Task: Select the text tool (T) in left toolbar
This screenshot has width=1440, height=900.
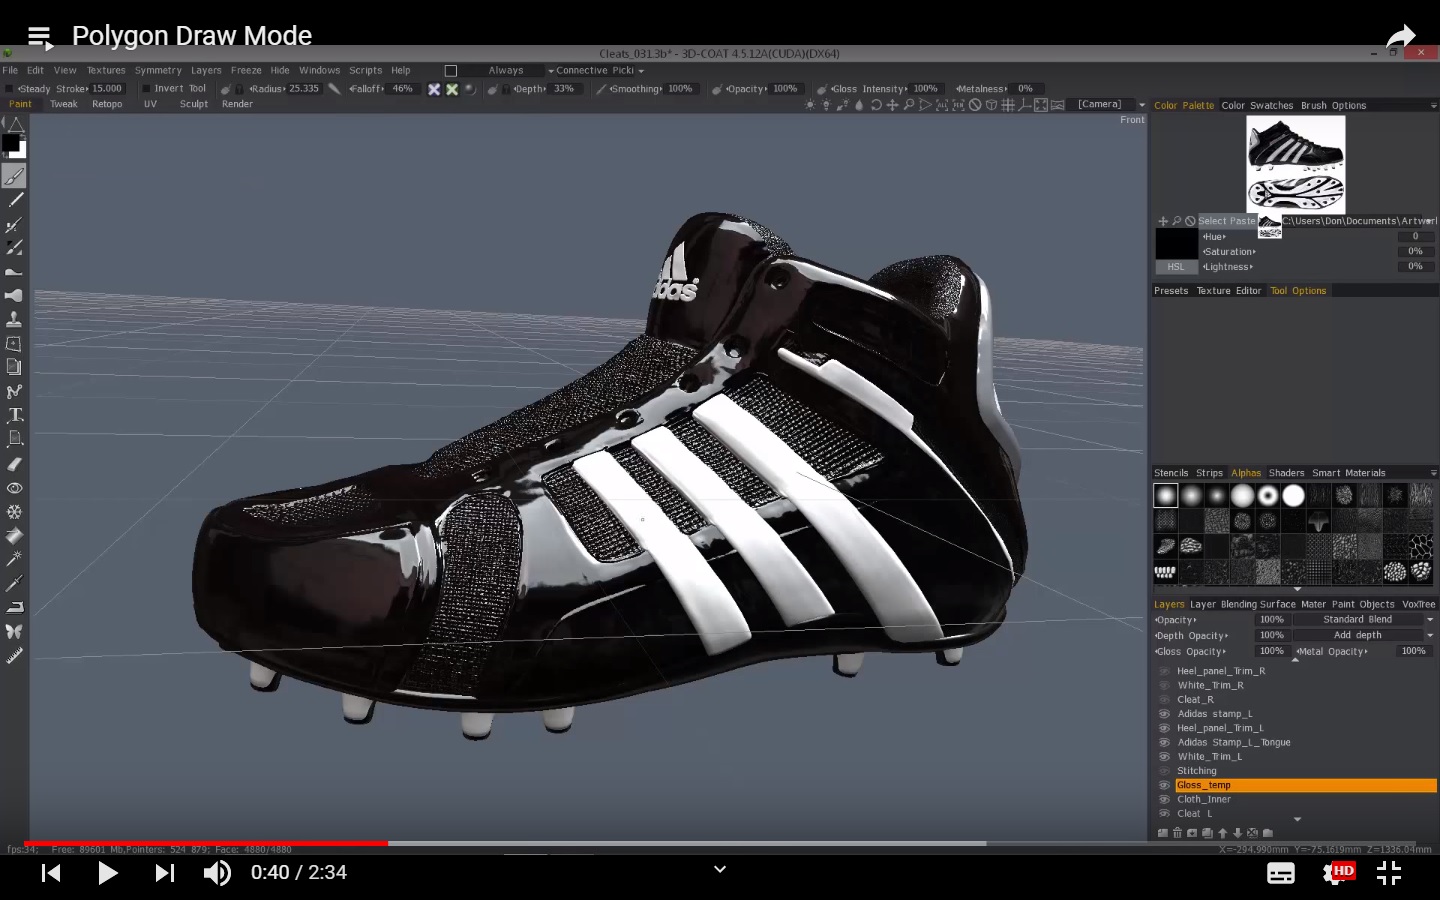Action: [x=15, y=415]
